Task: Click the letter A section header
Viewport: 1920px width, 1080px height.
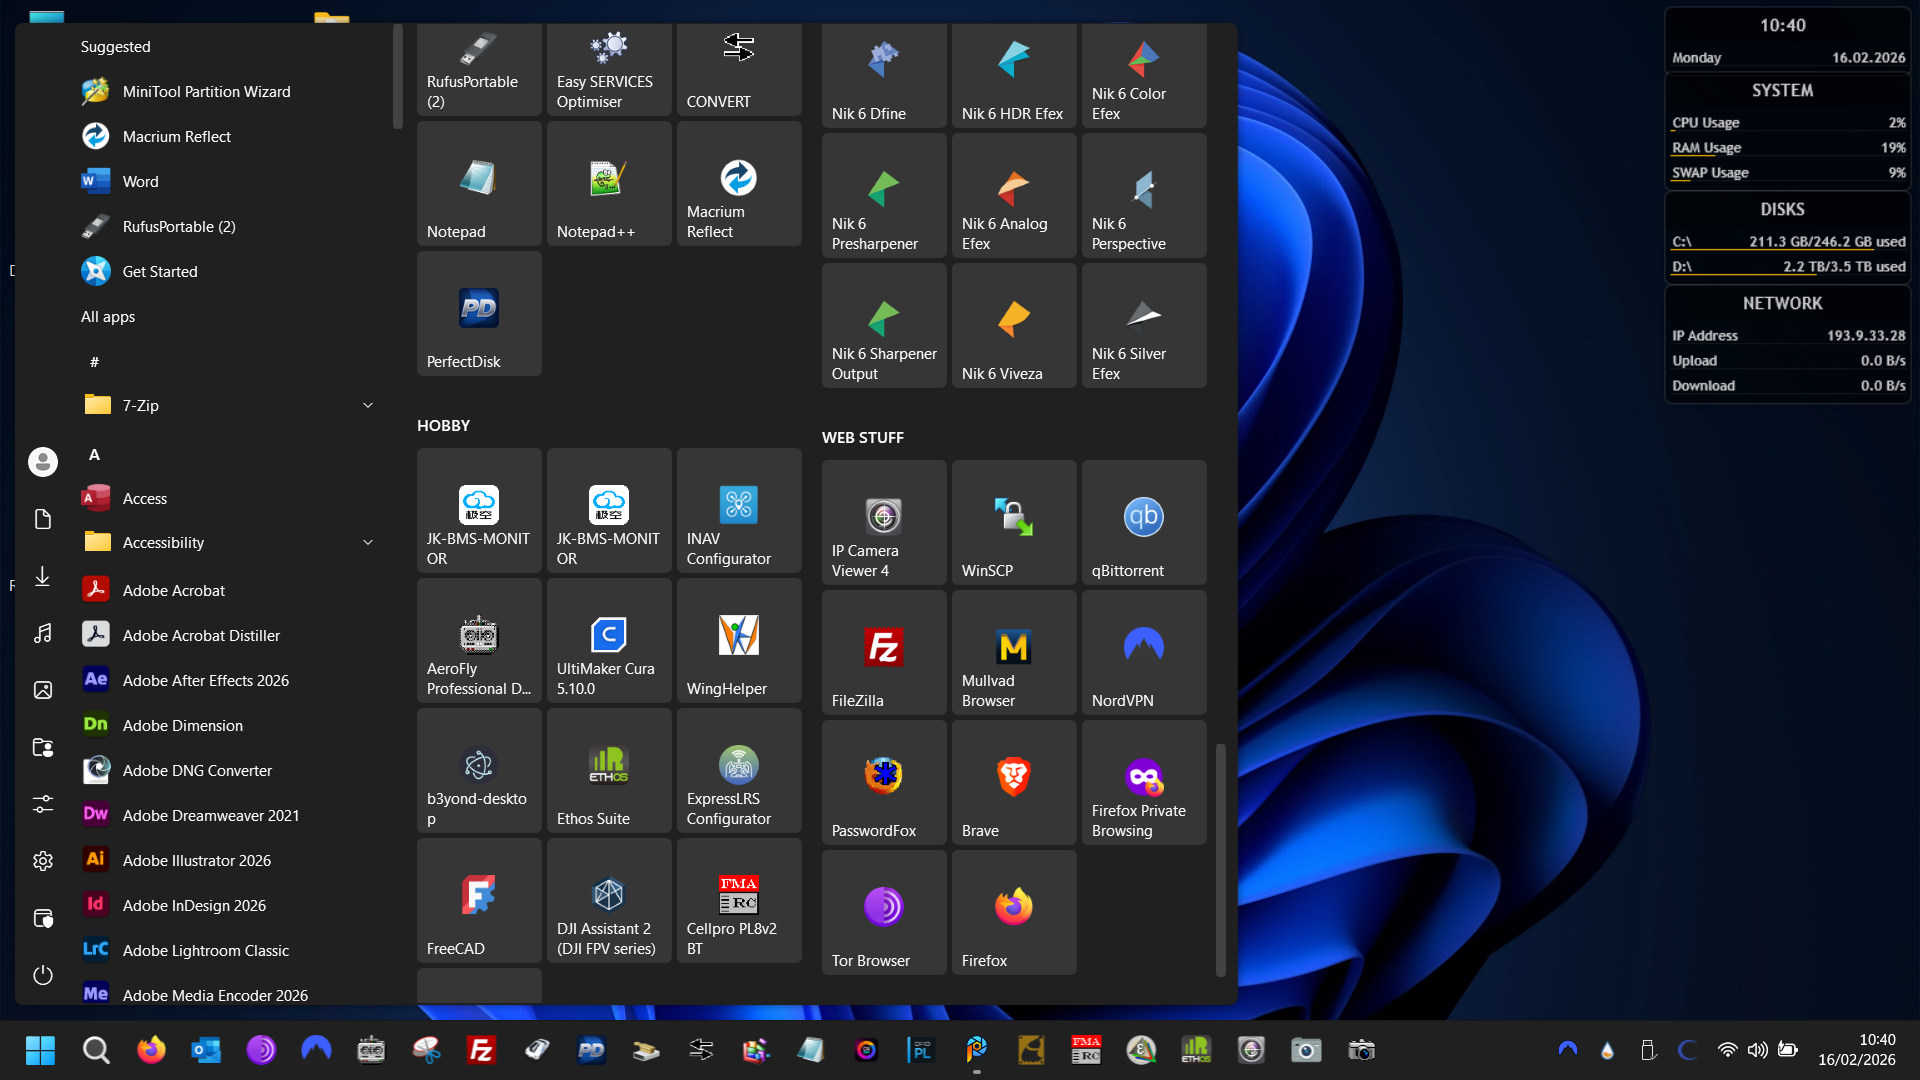Action: pyautogui.click(x=94, y=455)
